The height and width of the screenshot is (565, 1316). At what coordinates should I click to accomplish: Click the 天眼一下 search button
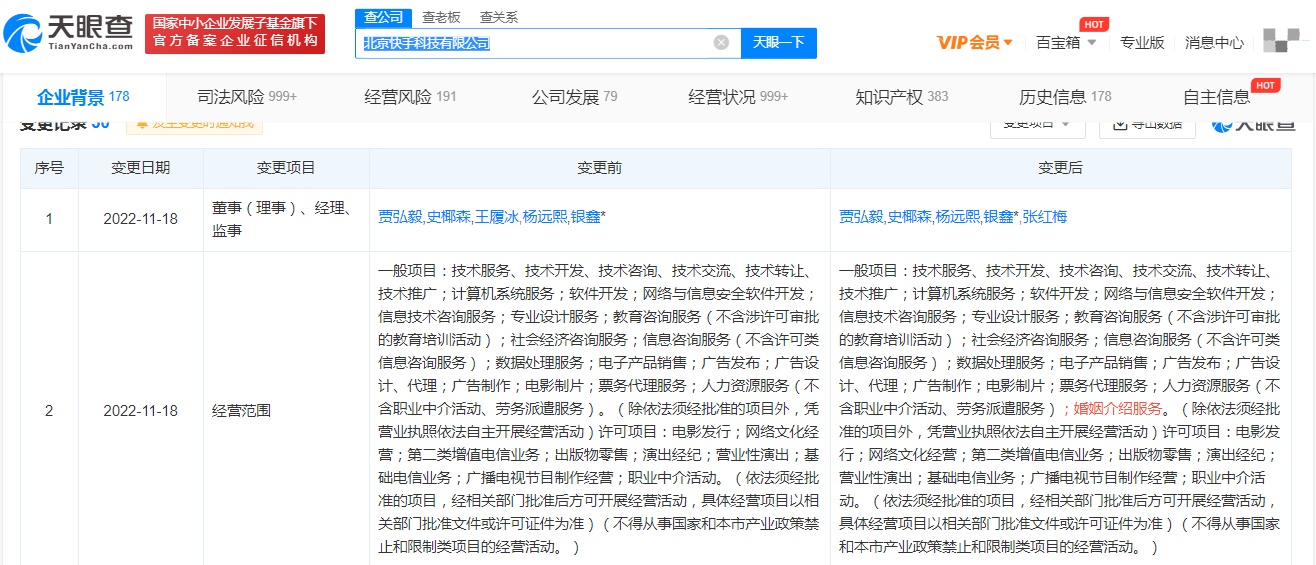point(778,43)
